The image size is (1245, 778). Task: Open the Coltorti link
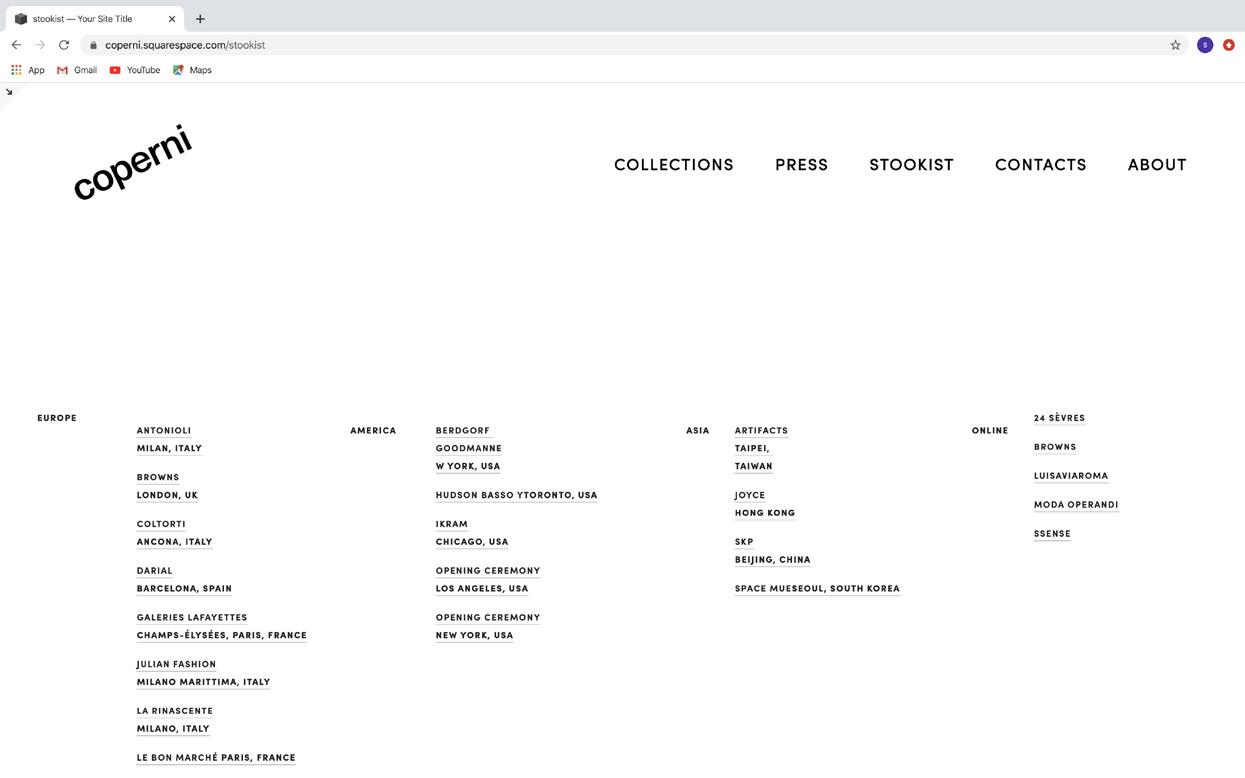[161, 525]
